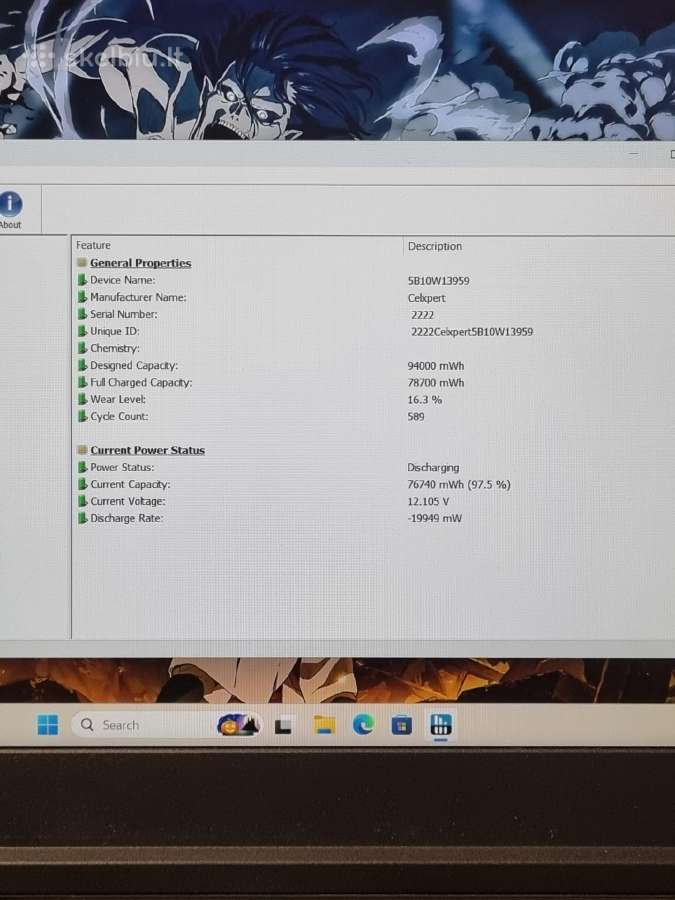Viewport: 675px width, 900px height.
Task: Click the -19949 mW value
Action: [x=435, y=518]
